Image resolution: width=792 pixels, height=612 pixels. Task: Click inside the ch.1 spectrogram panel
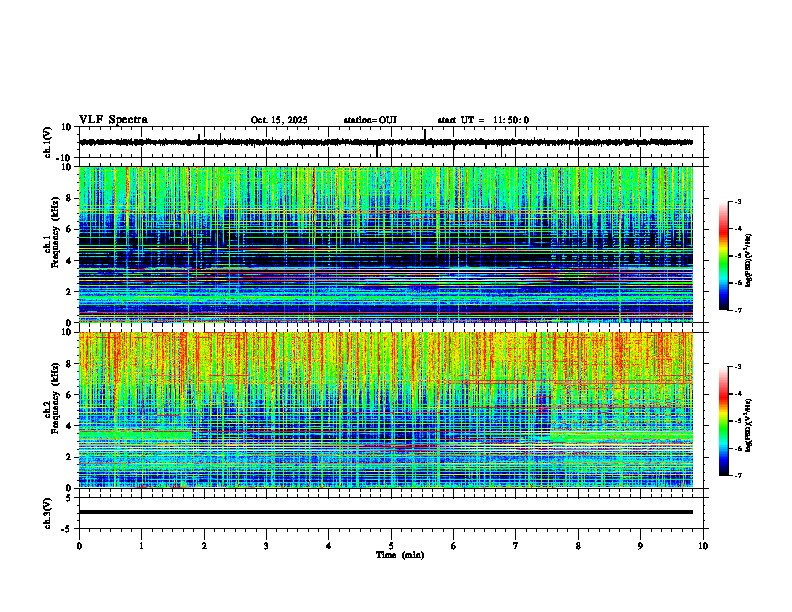point(386,244)
